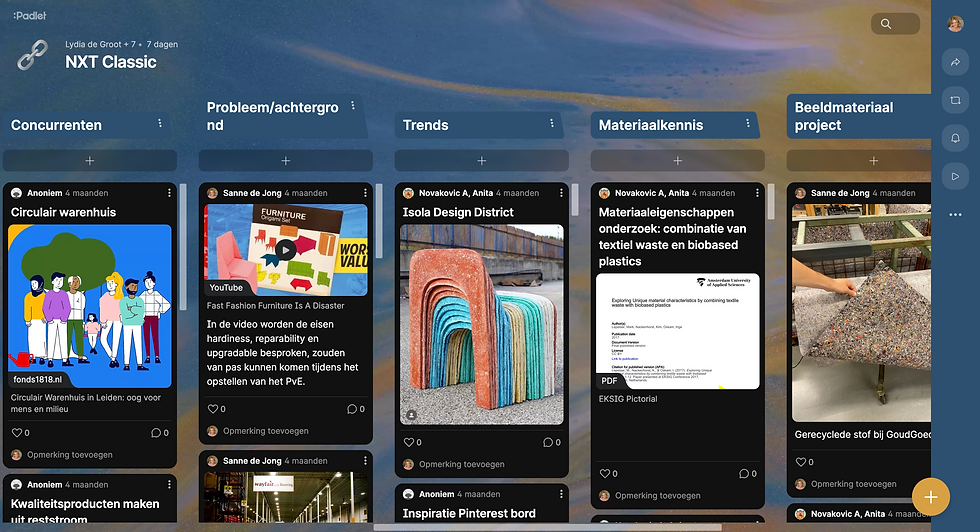
Task: Click the share arrow icon in sidebar
Action: pos(955,62)
